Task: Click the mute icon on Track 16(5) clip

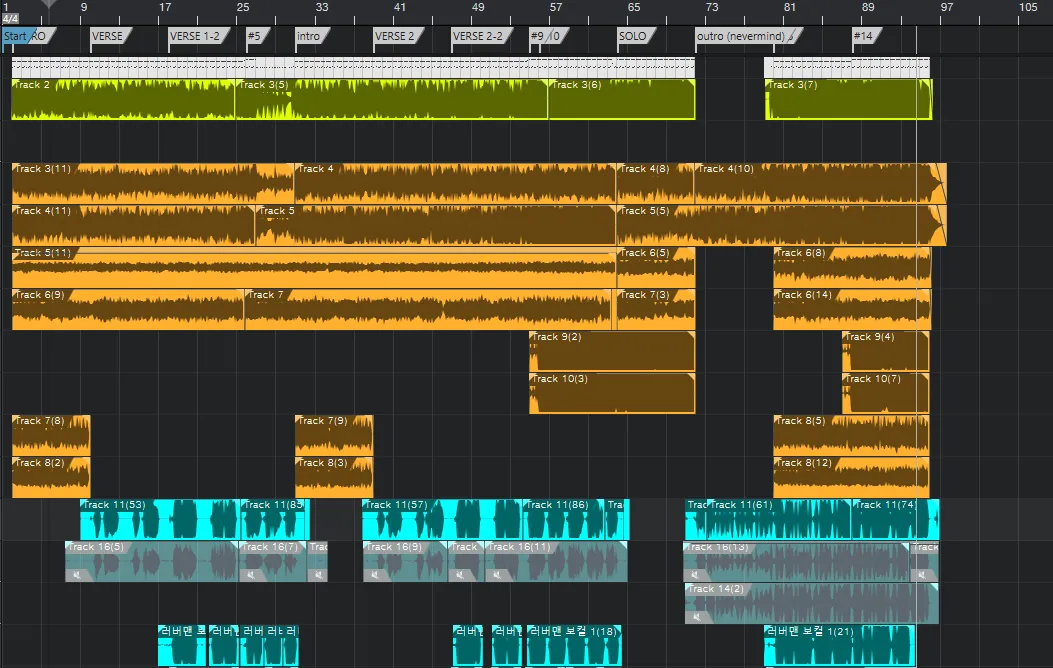Action: coord(77,575)
